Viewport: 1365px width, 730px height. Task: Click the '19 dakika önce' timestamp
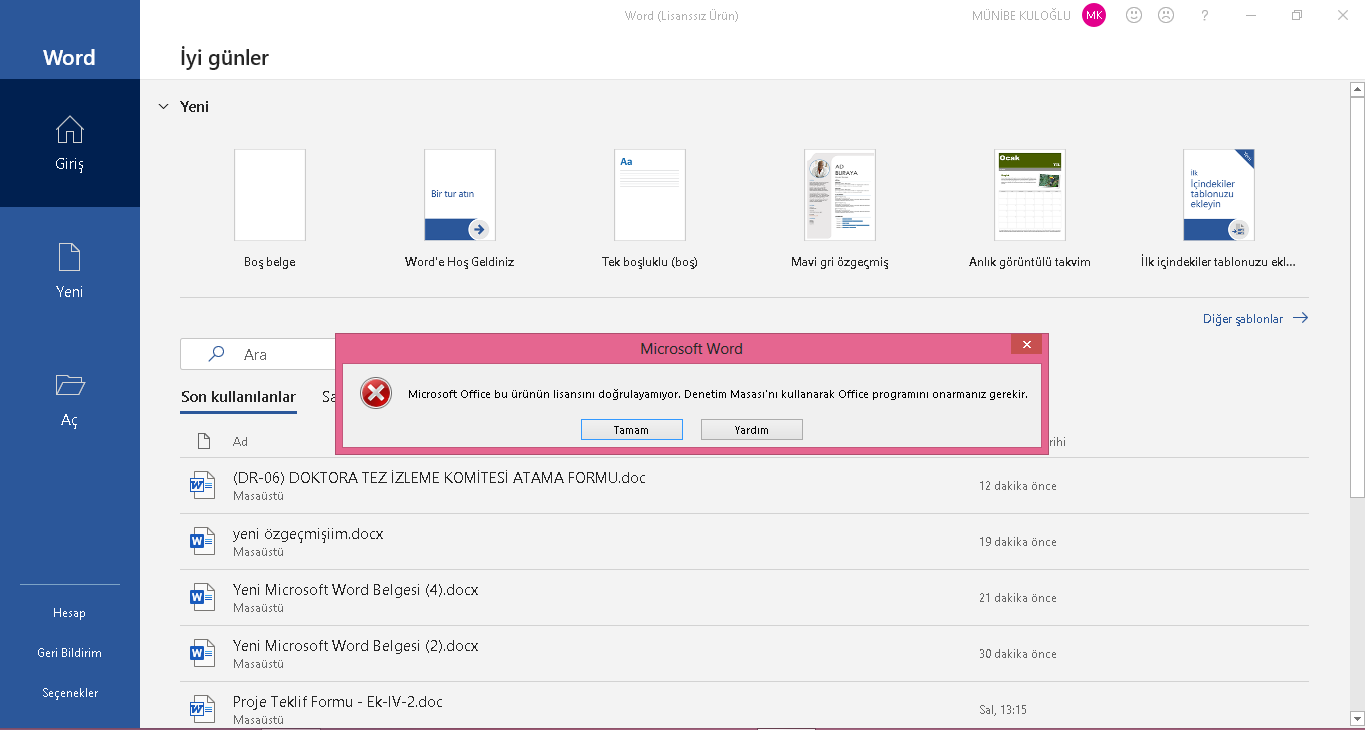(1018, 542)
